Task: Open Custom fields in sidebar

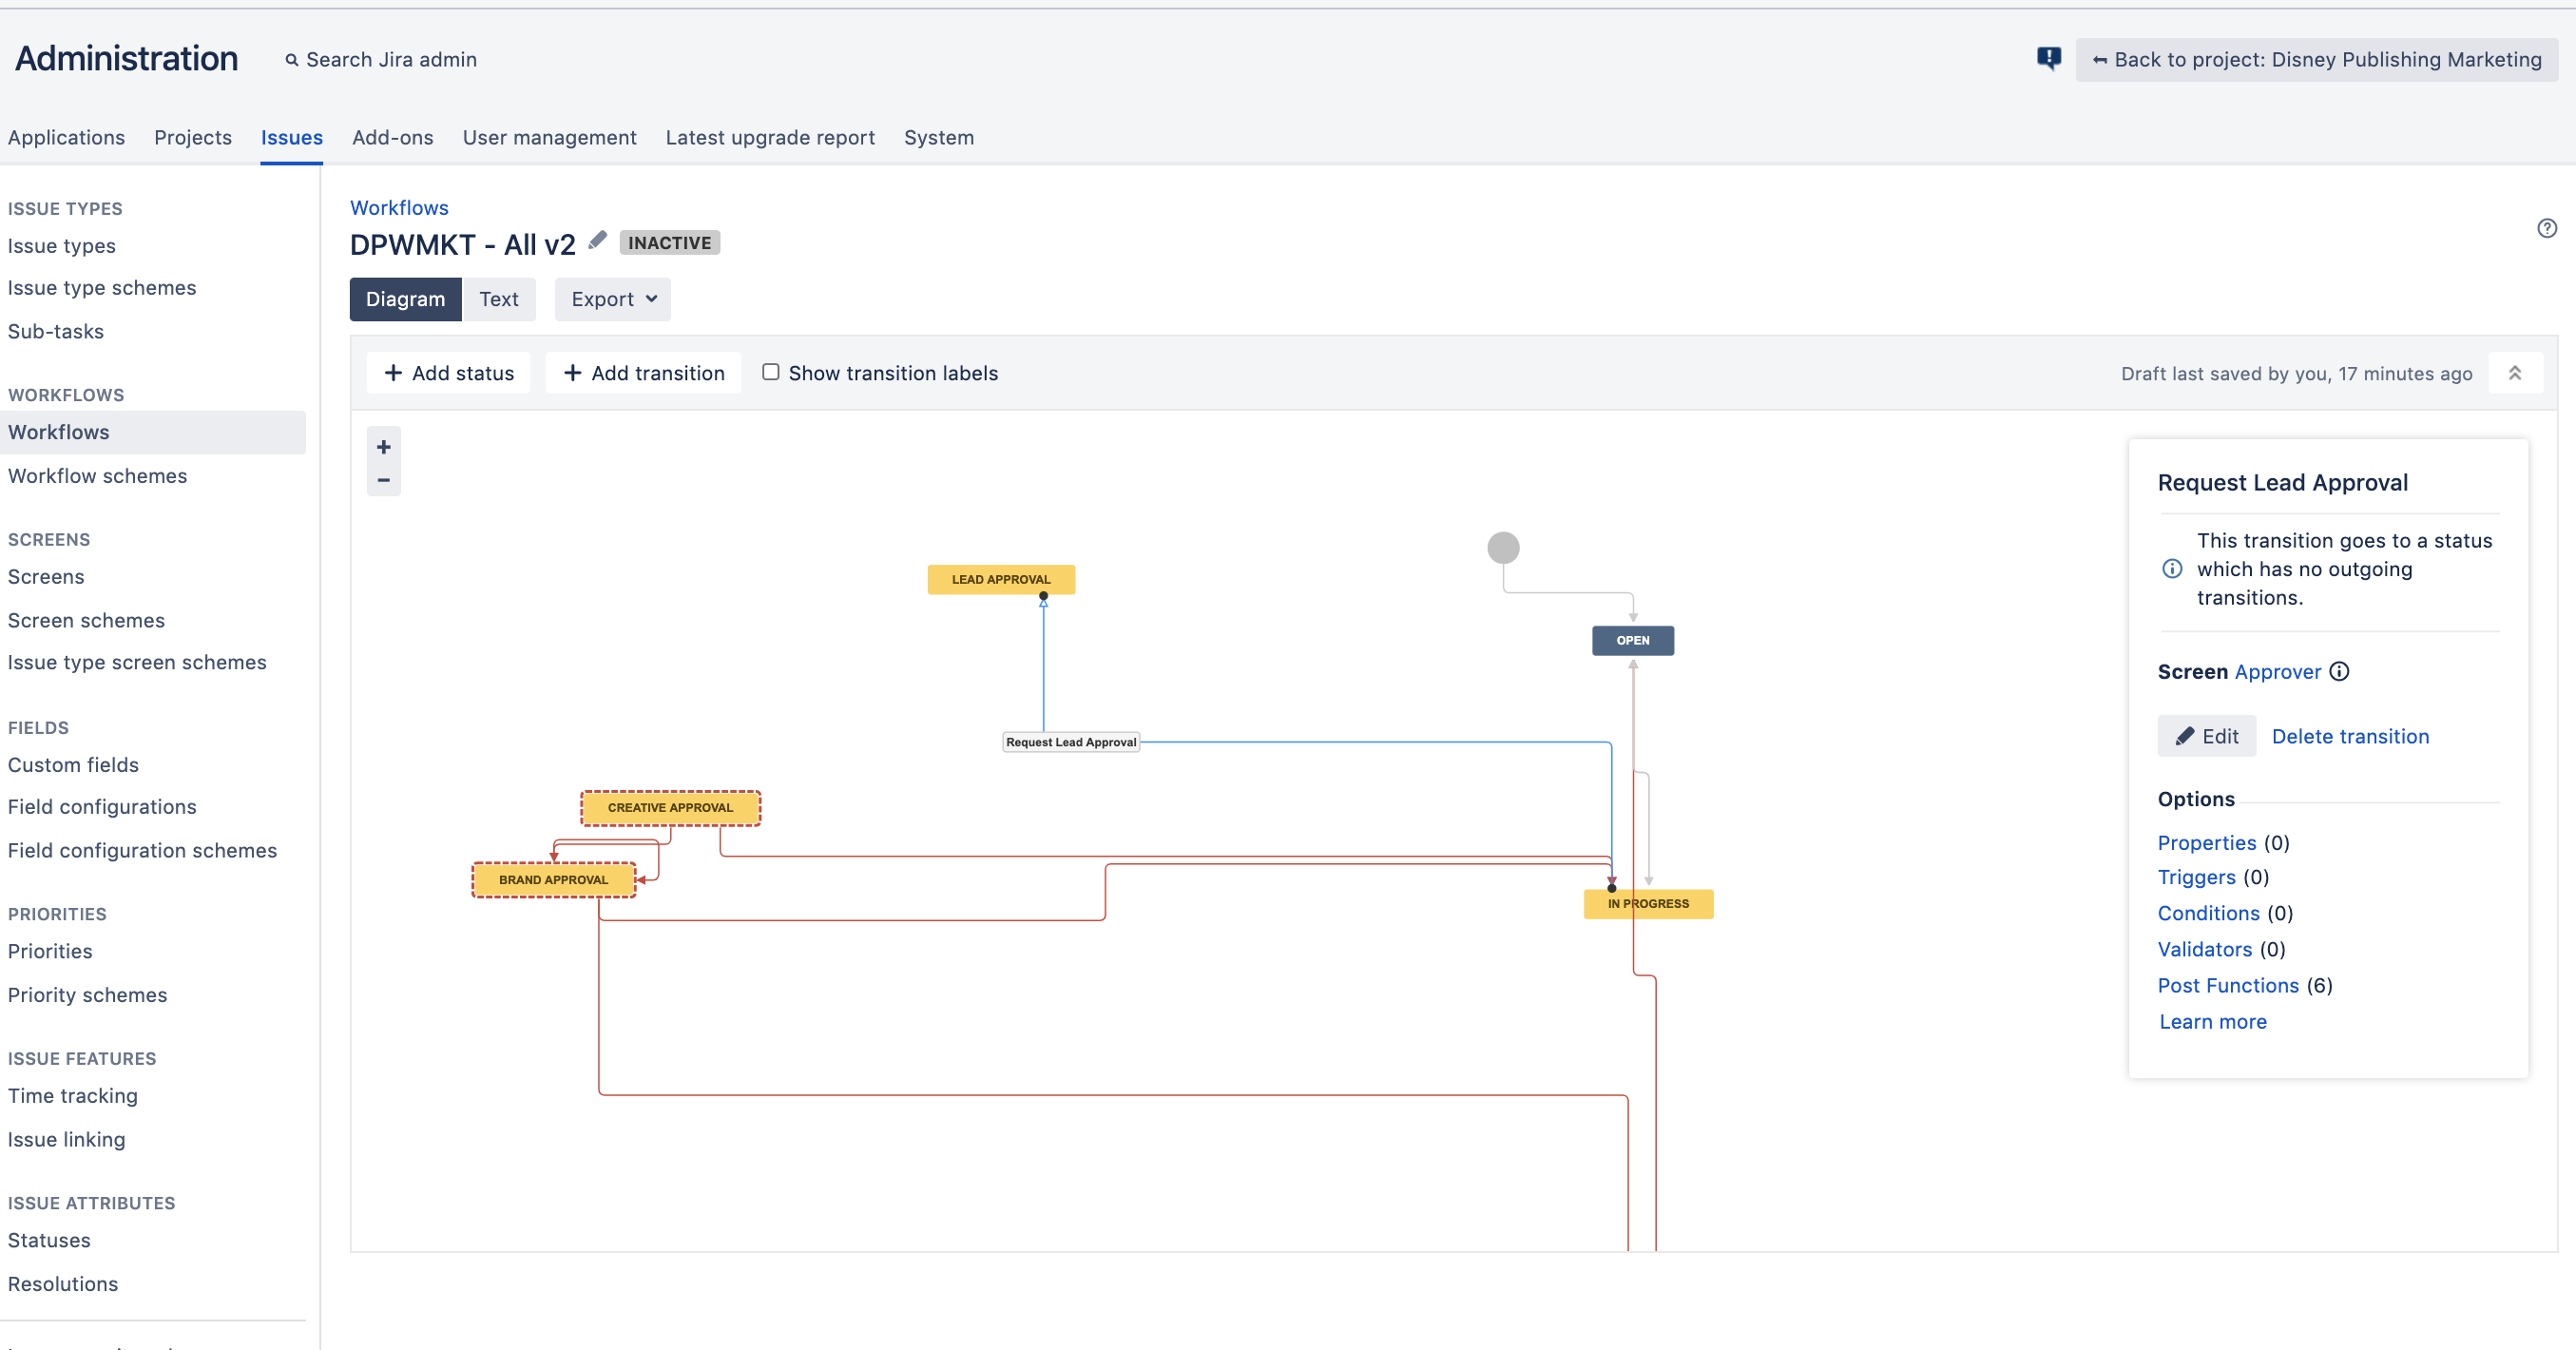Action: (x=73, y=765)
